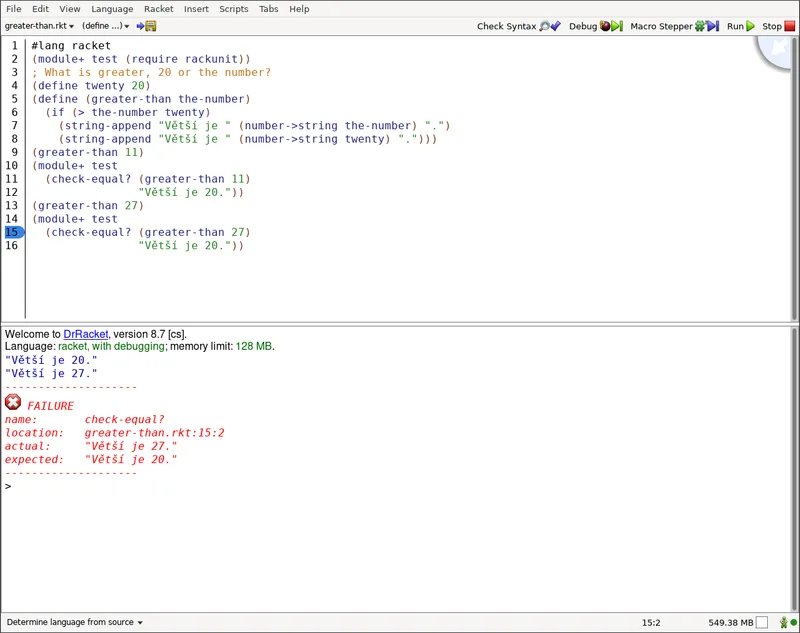The height and width of the screenshot is (633, 800).
Task: Click line number 1 in the gutter
Action: click(15, 45)
